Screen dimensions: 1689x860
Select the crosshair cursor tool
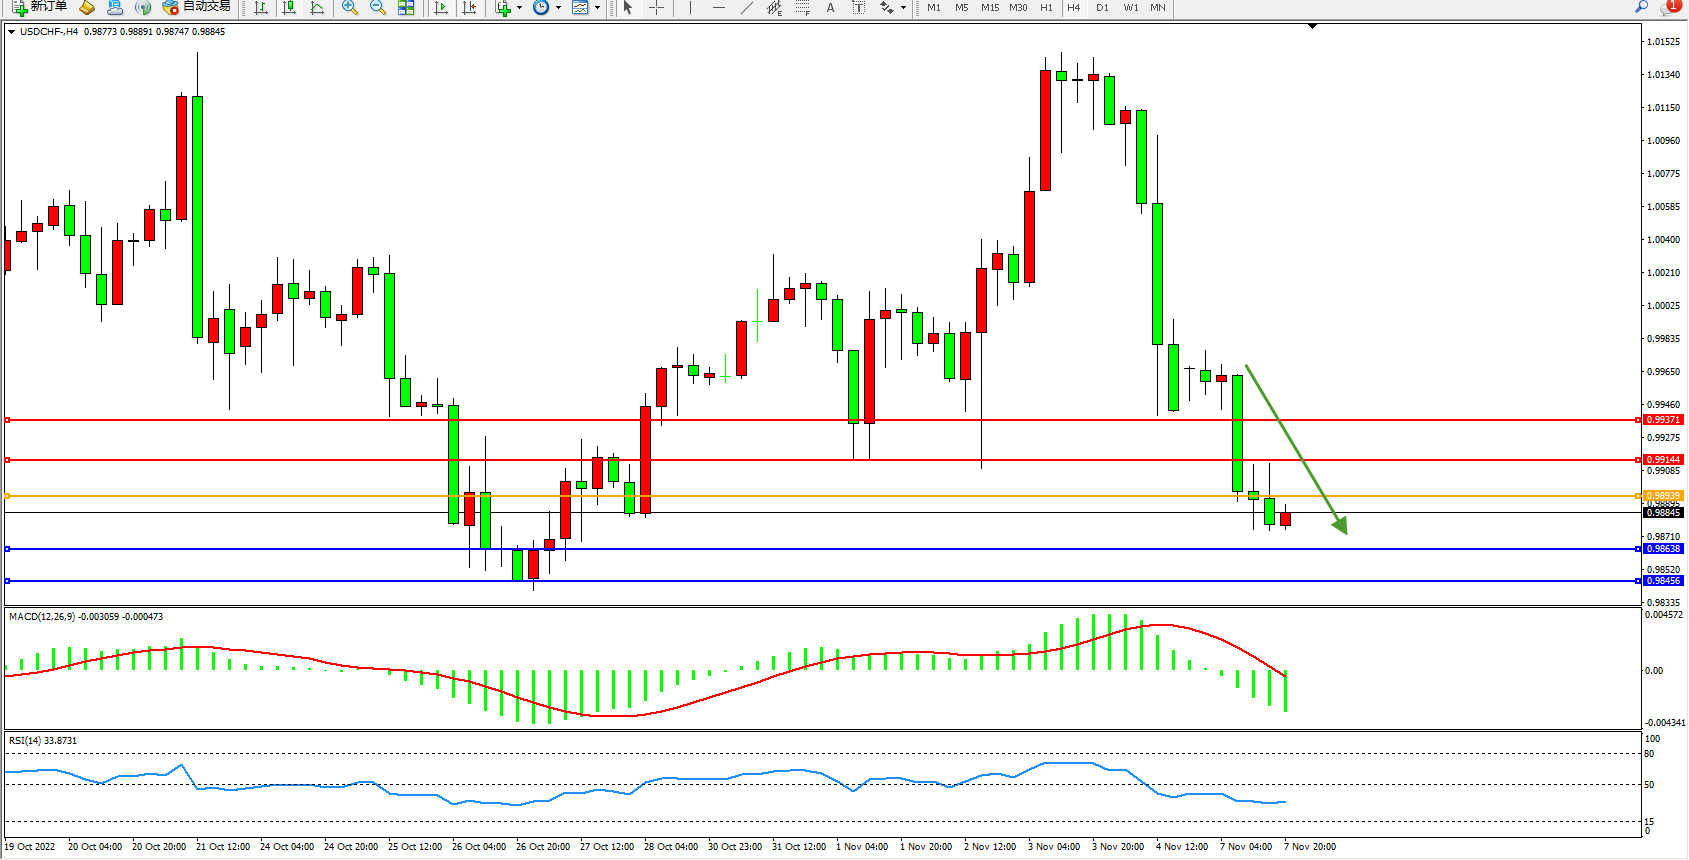click(656, 8)
